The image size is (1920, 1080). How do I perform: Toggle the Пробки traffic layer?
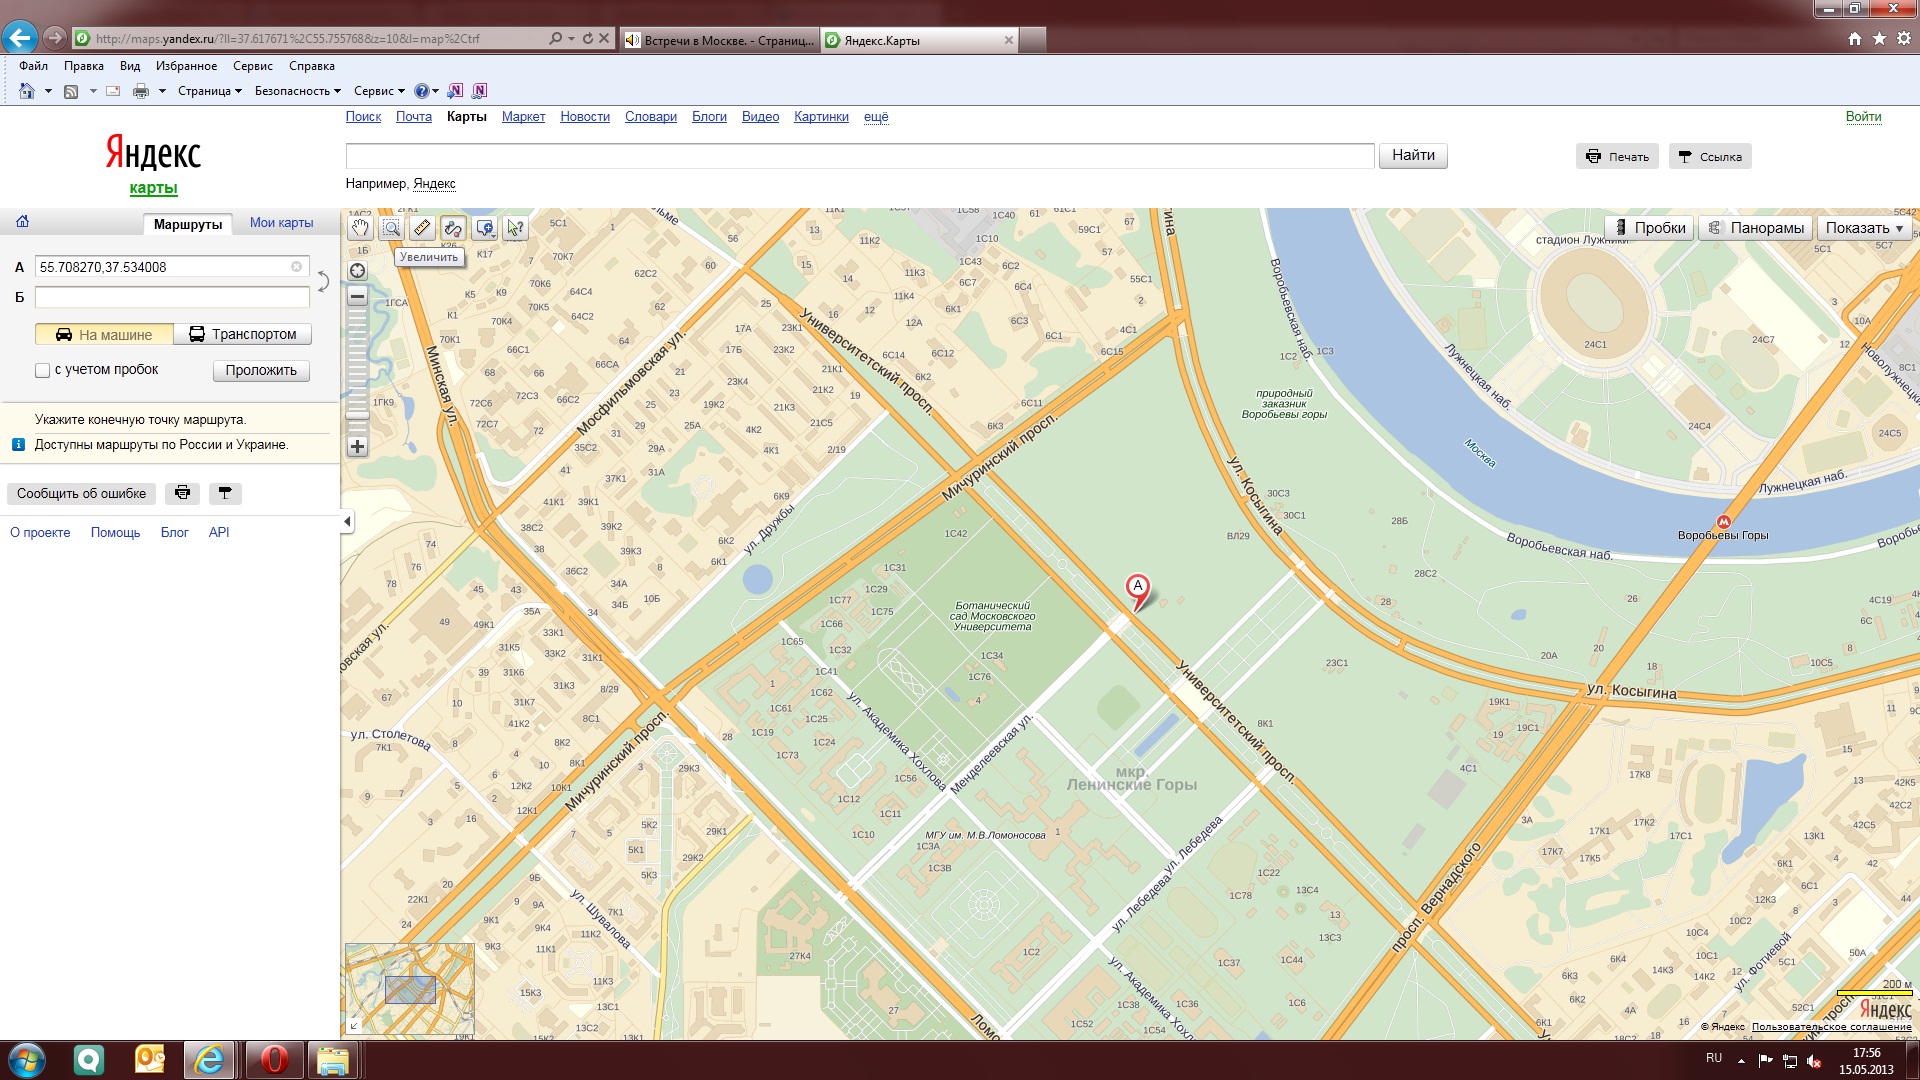coord(1650,228)
